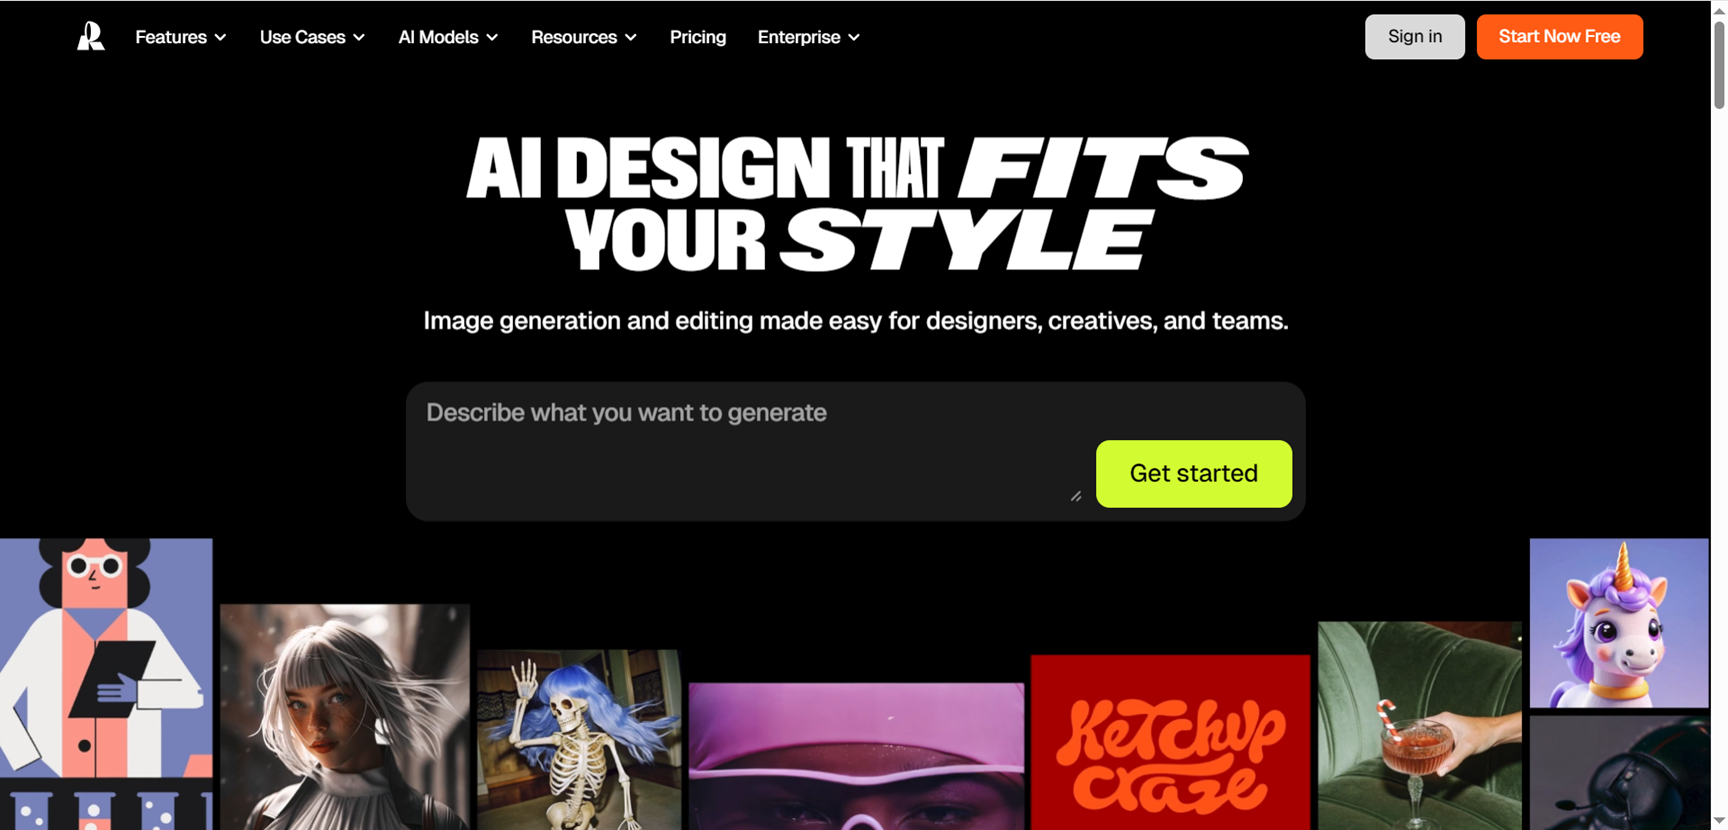
Task: Select the blue-haired skeleton image
Action: pos(579,740)
